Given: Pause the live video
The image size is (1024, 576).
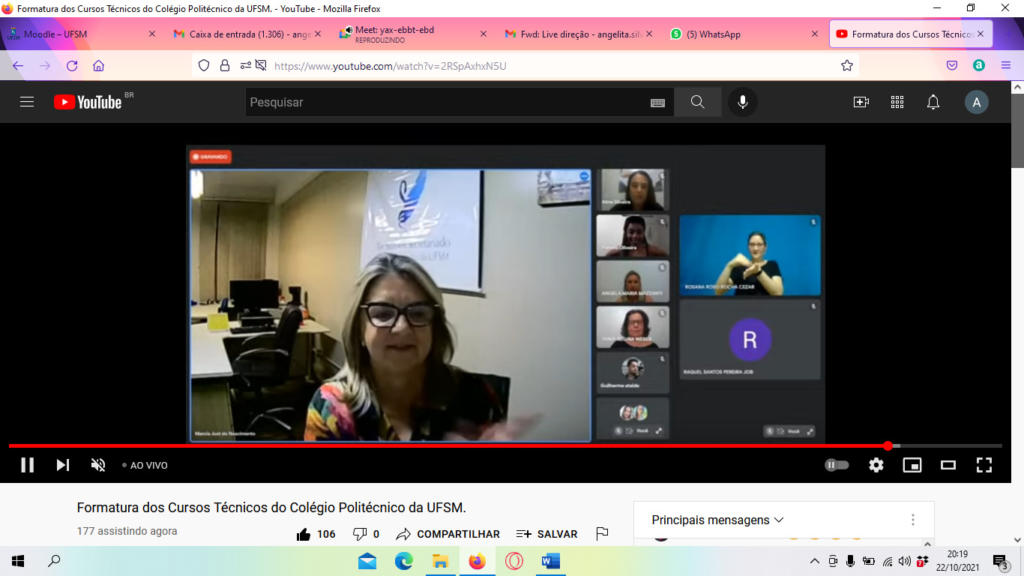Looking at the screenshot, I should (27, 465).
